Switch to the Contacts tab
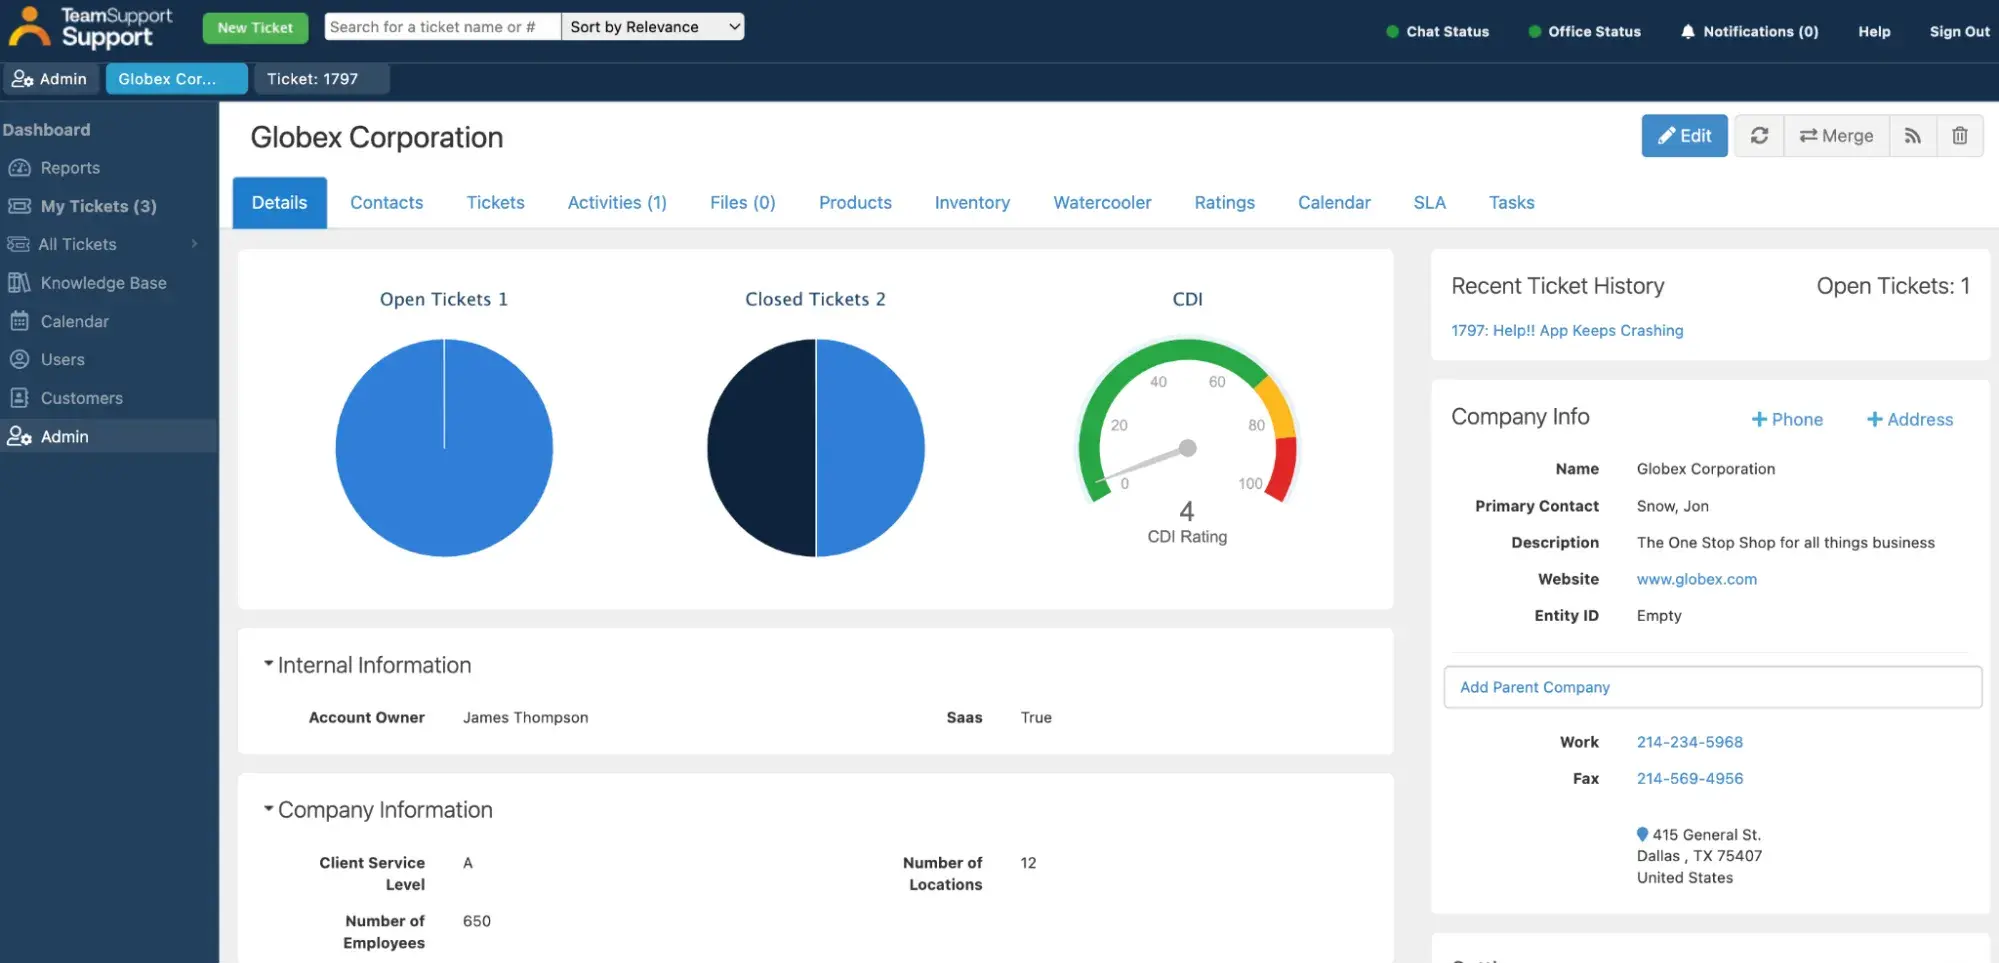The image size is (1999, 964). (x=386, y=203)
